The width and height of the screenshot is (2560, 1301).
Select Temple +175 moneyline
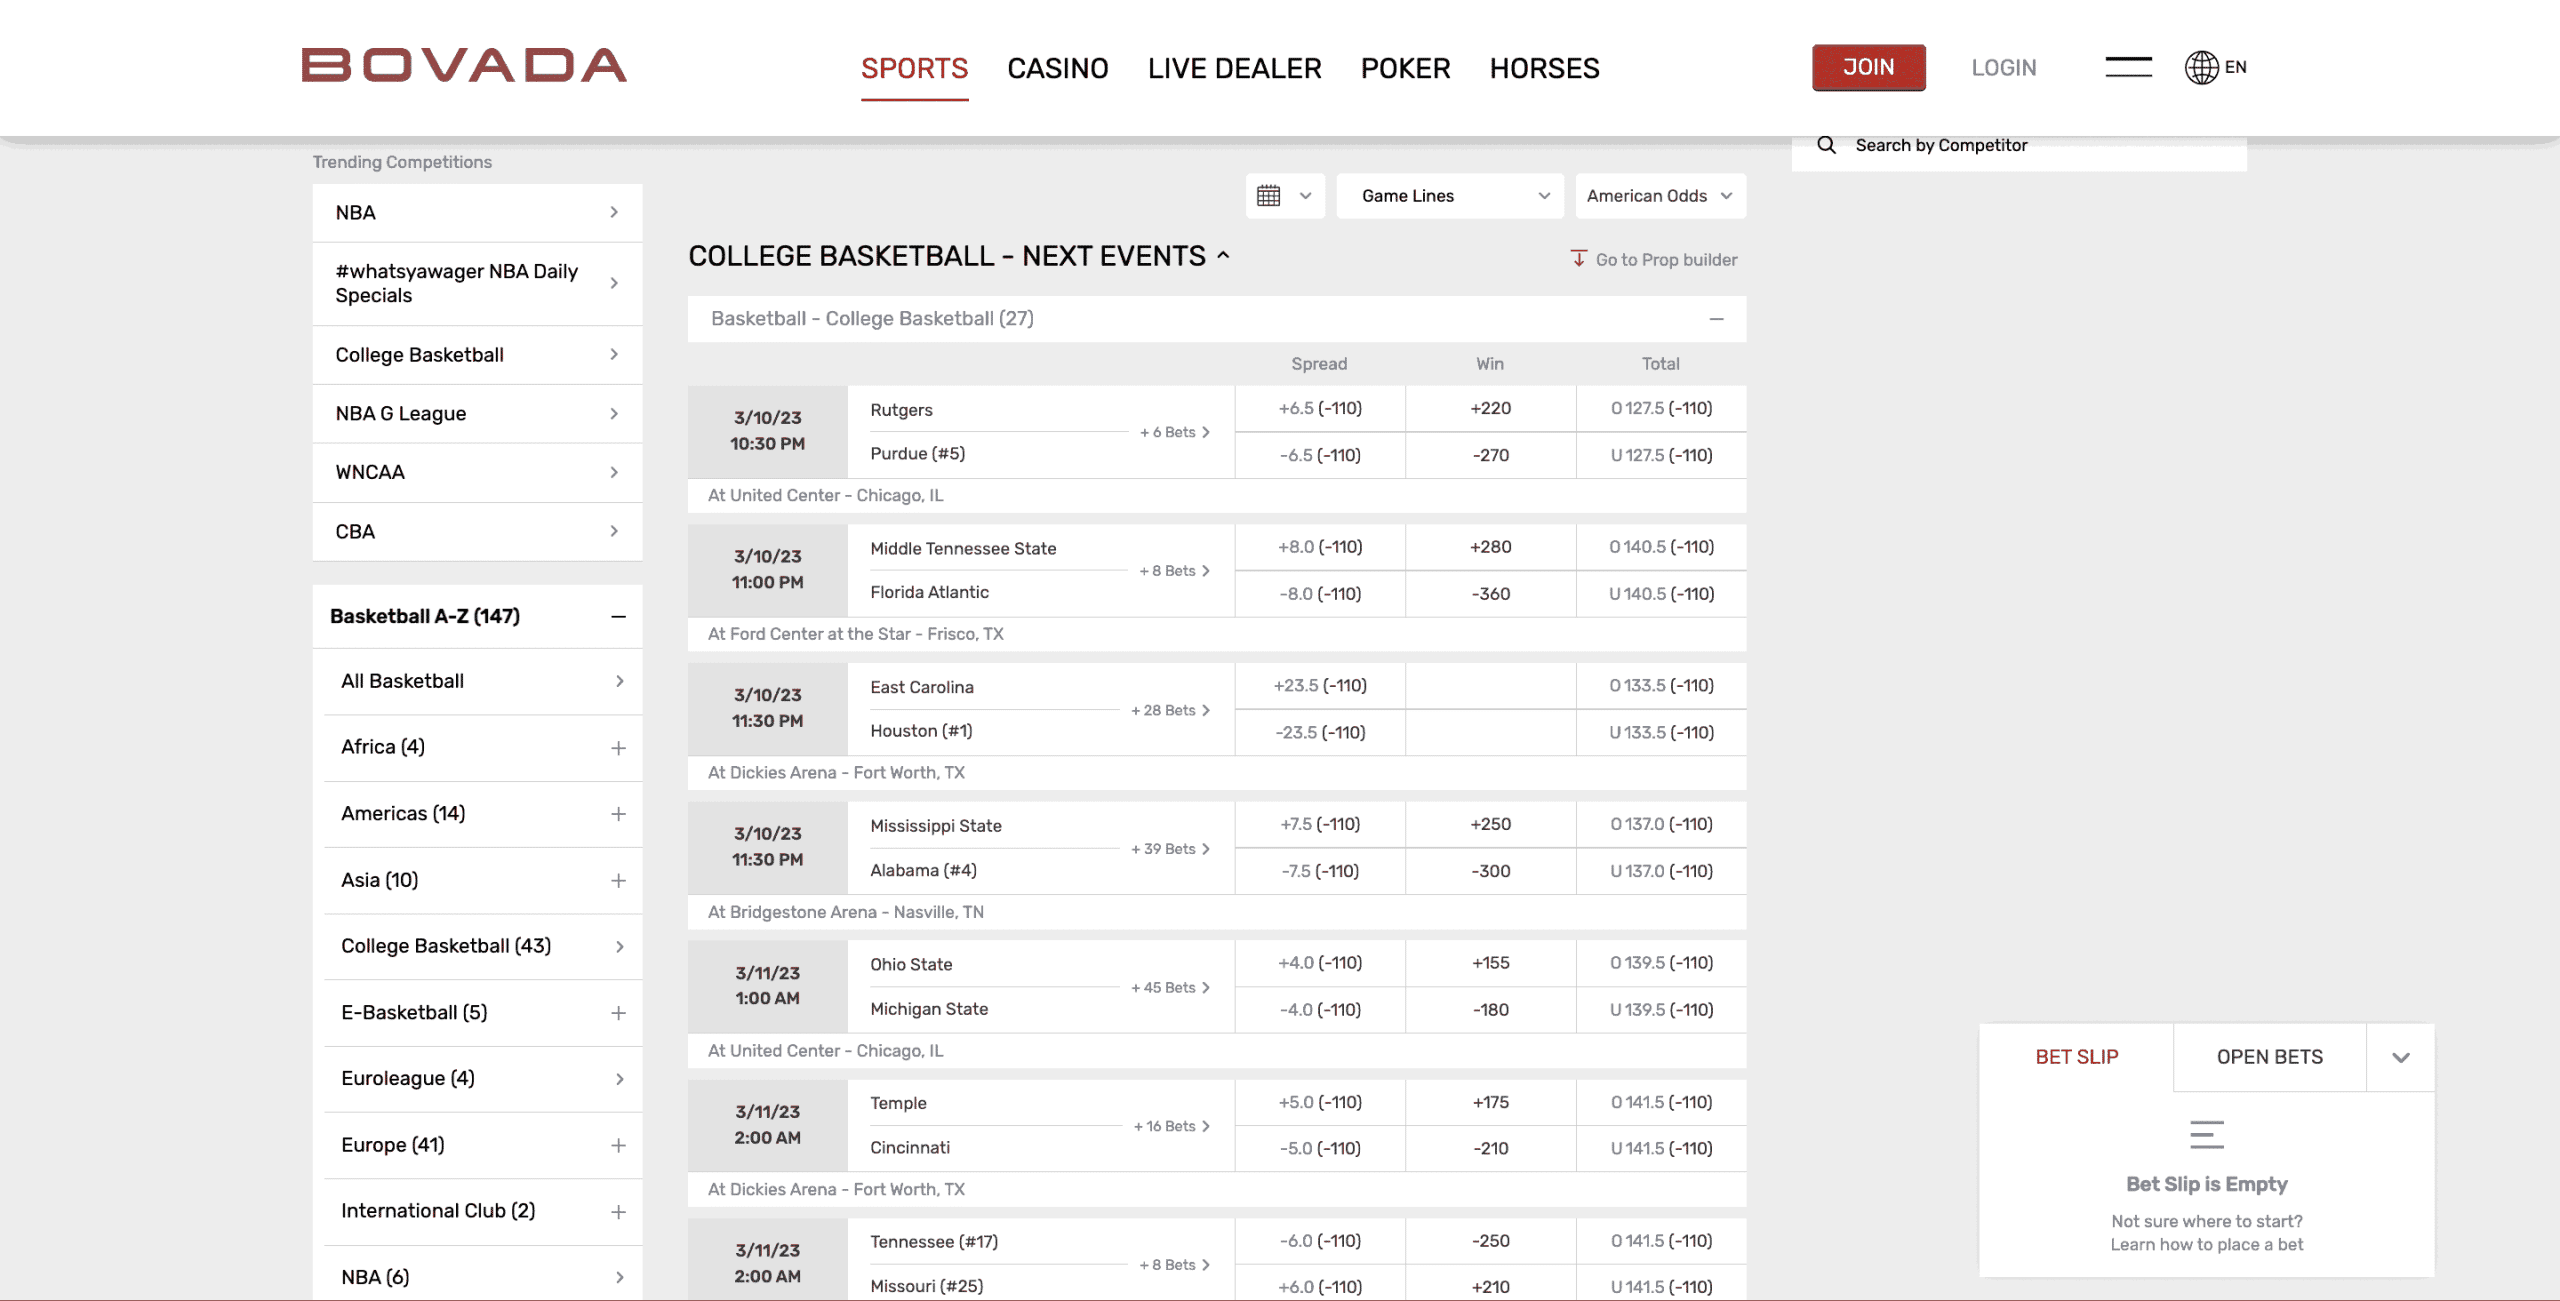tap(1490, 1103)
